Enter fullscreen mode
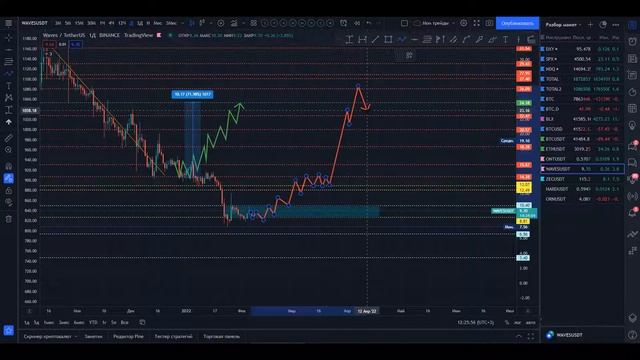 click(x=476, y=23)
